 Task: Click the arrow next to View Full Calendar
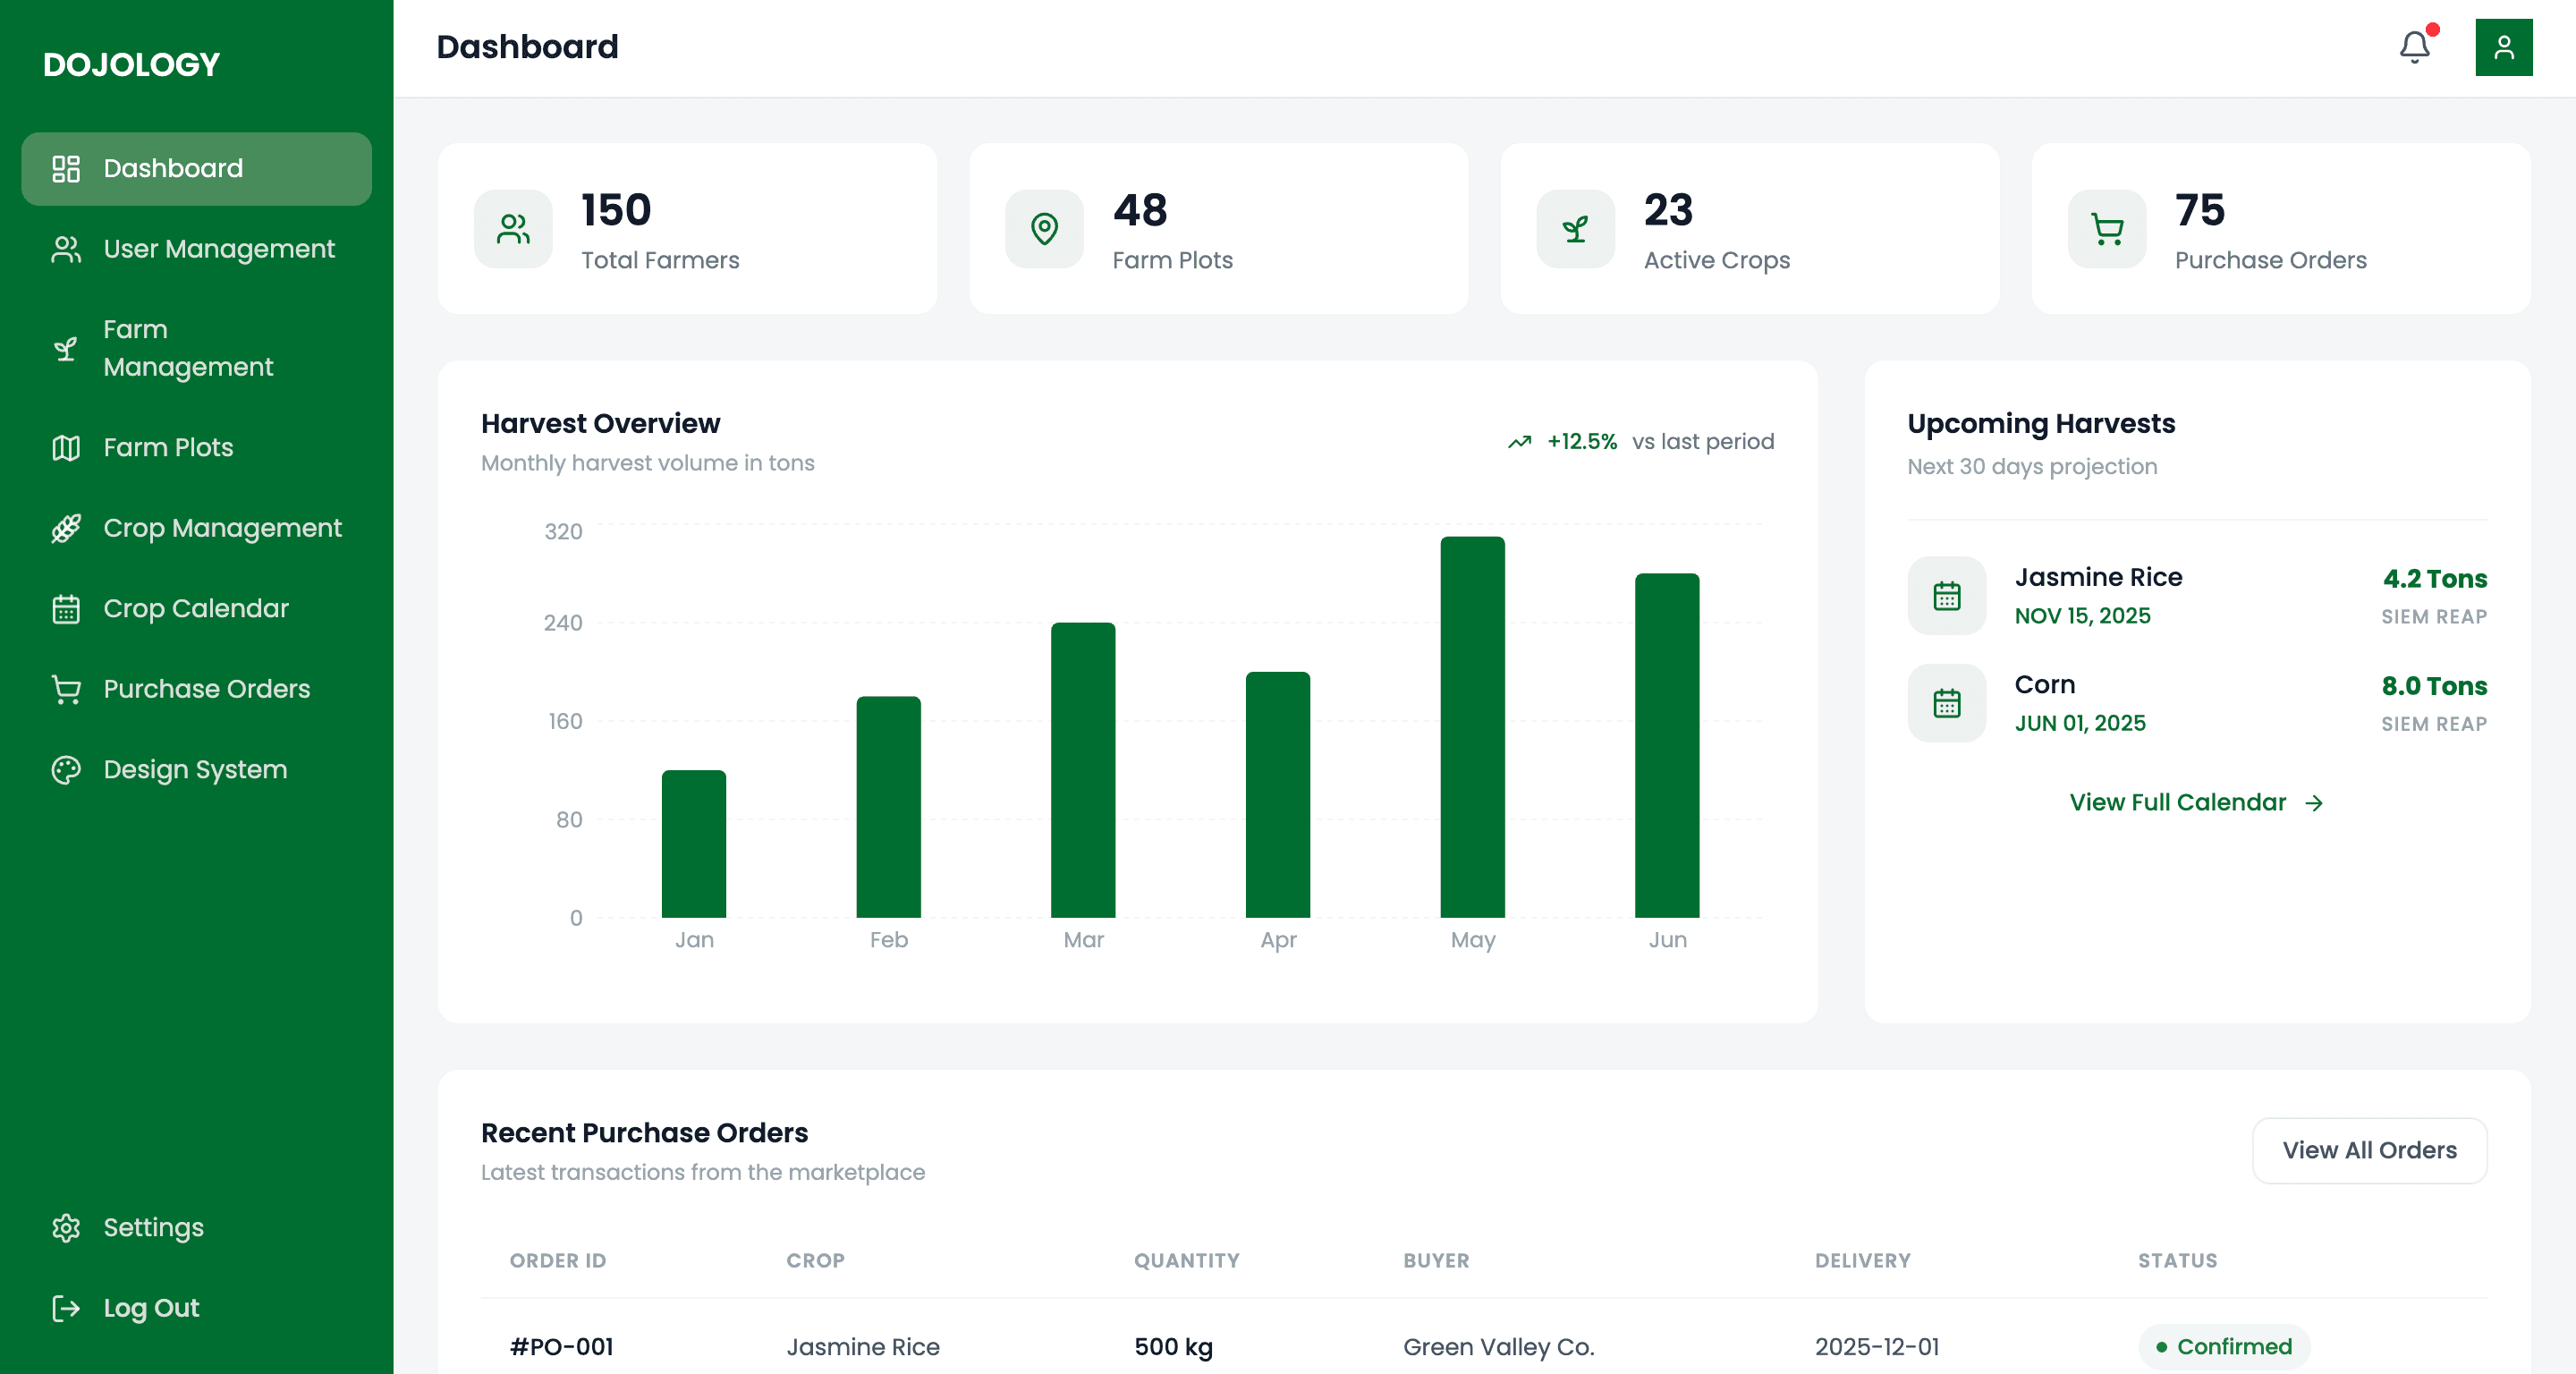click(x=2313, y=803)
